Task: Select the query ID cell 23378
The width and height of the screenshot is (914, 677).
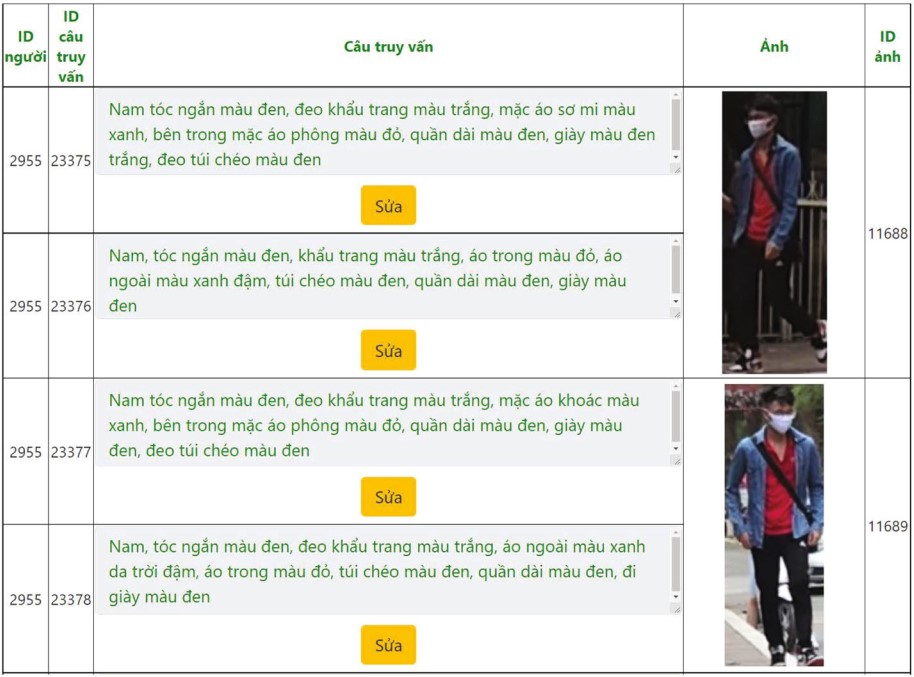Action: point(71,599)
